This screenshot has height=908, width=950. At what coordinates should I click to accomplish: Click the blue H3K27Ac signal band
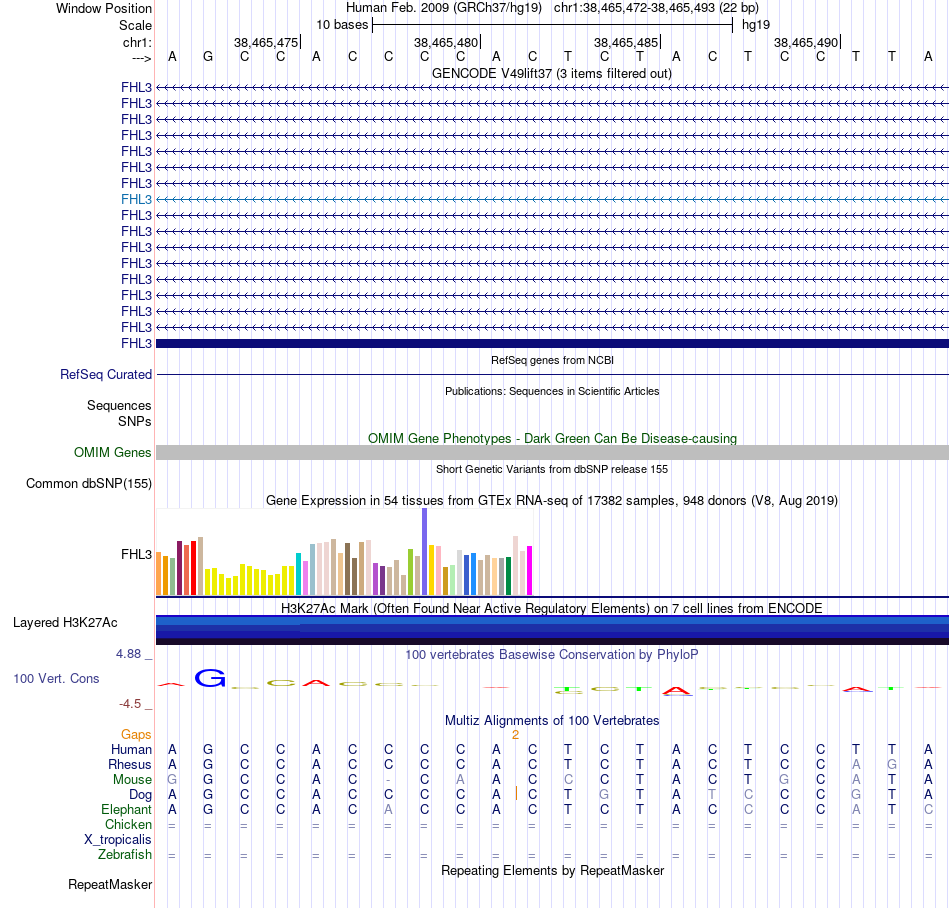[551, 627]
